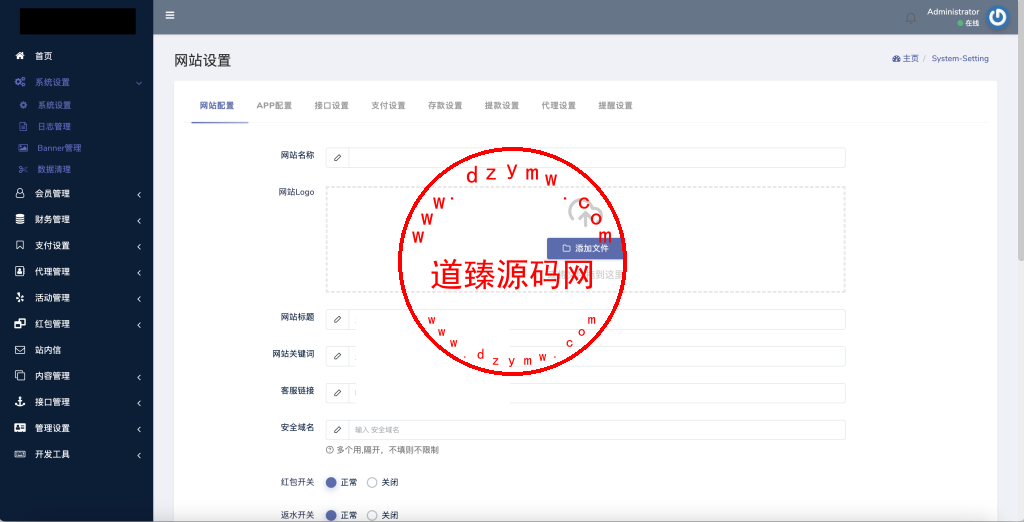
Task: Click the database icon beside 财务管理
Action: click(20, 220)
